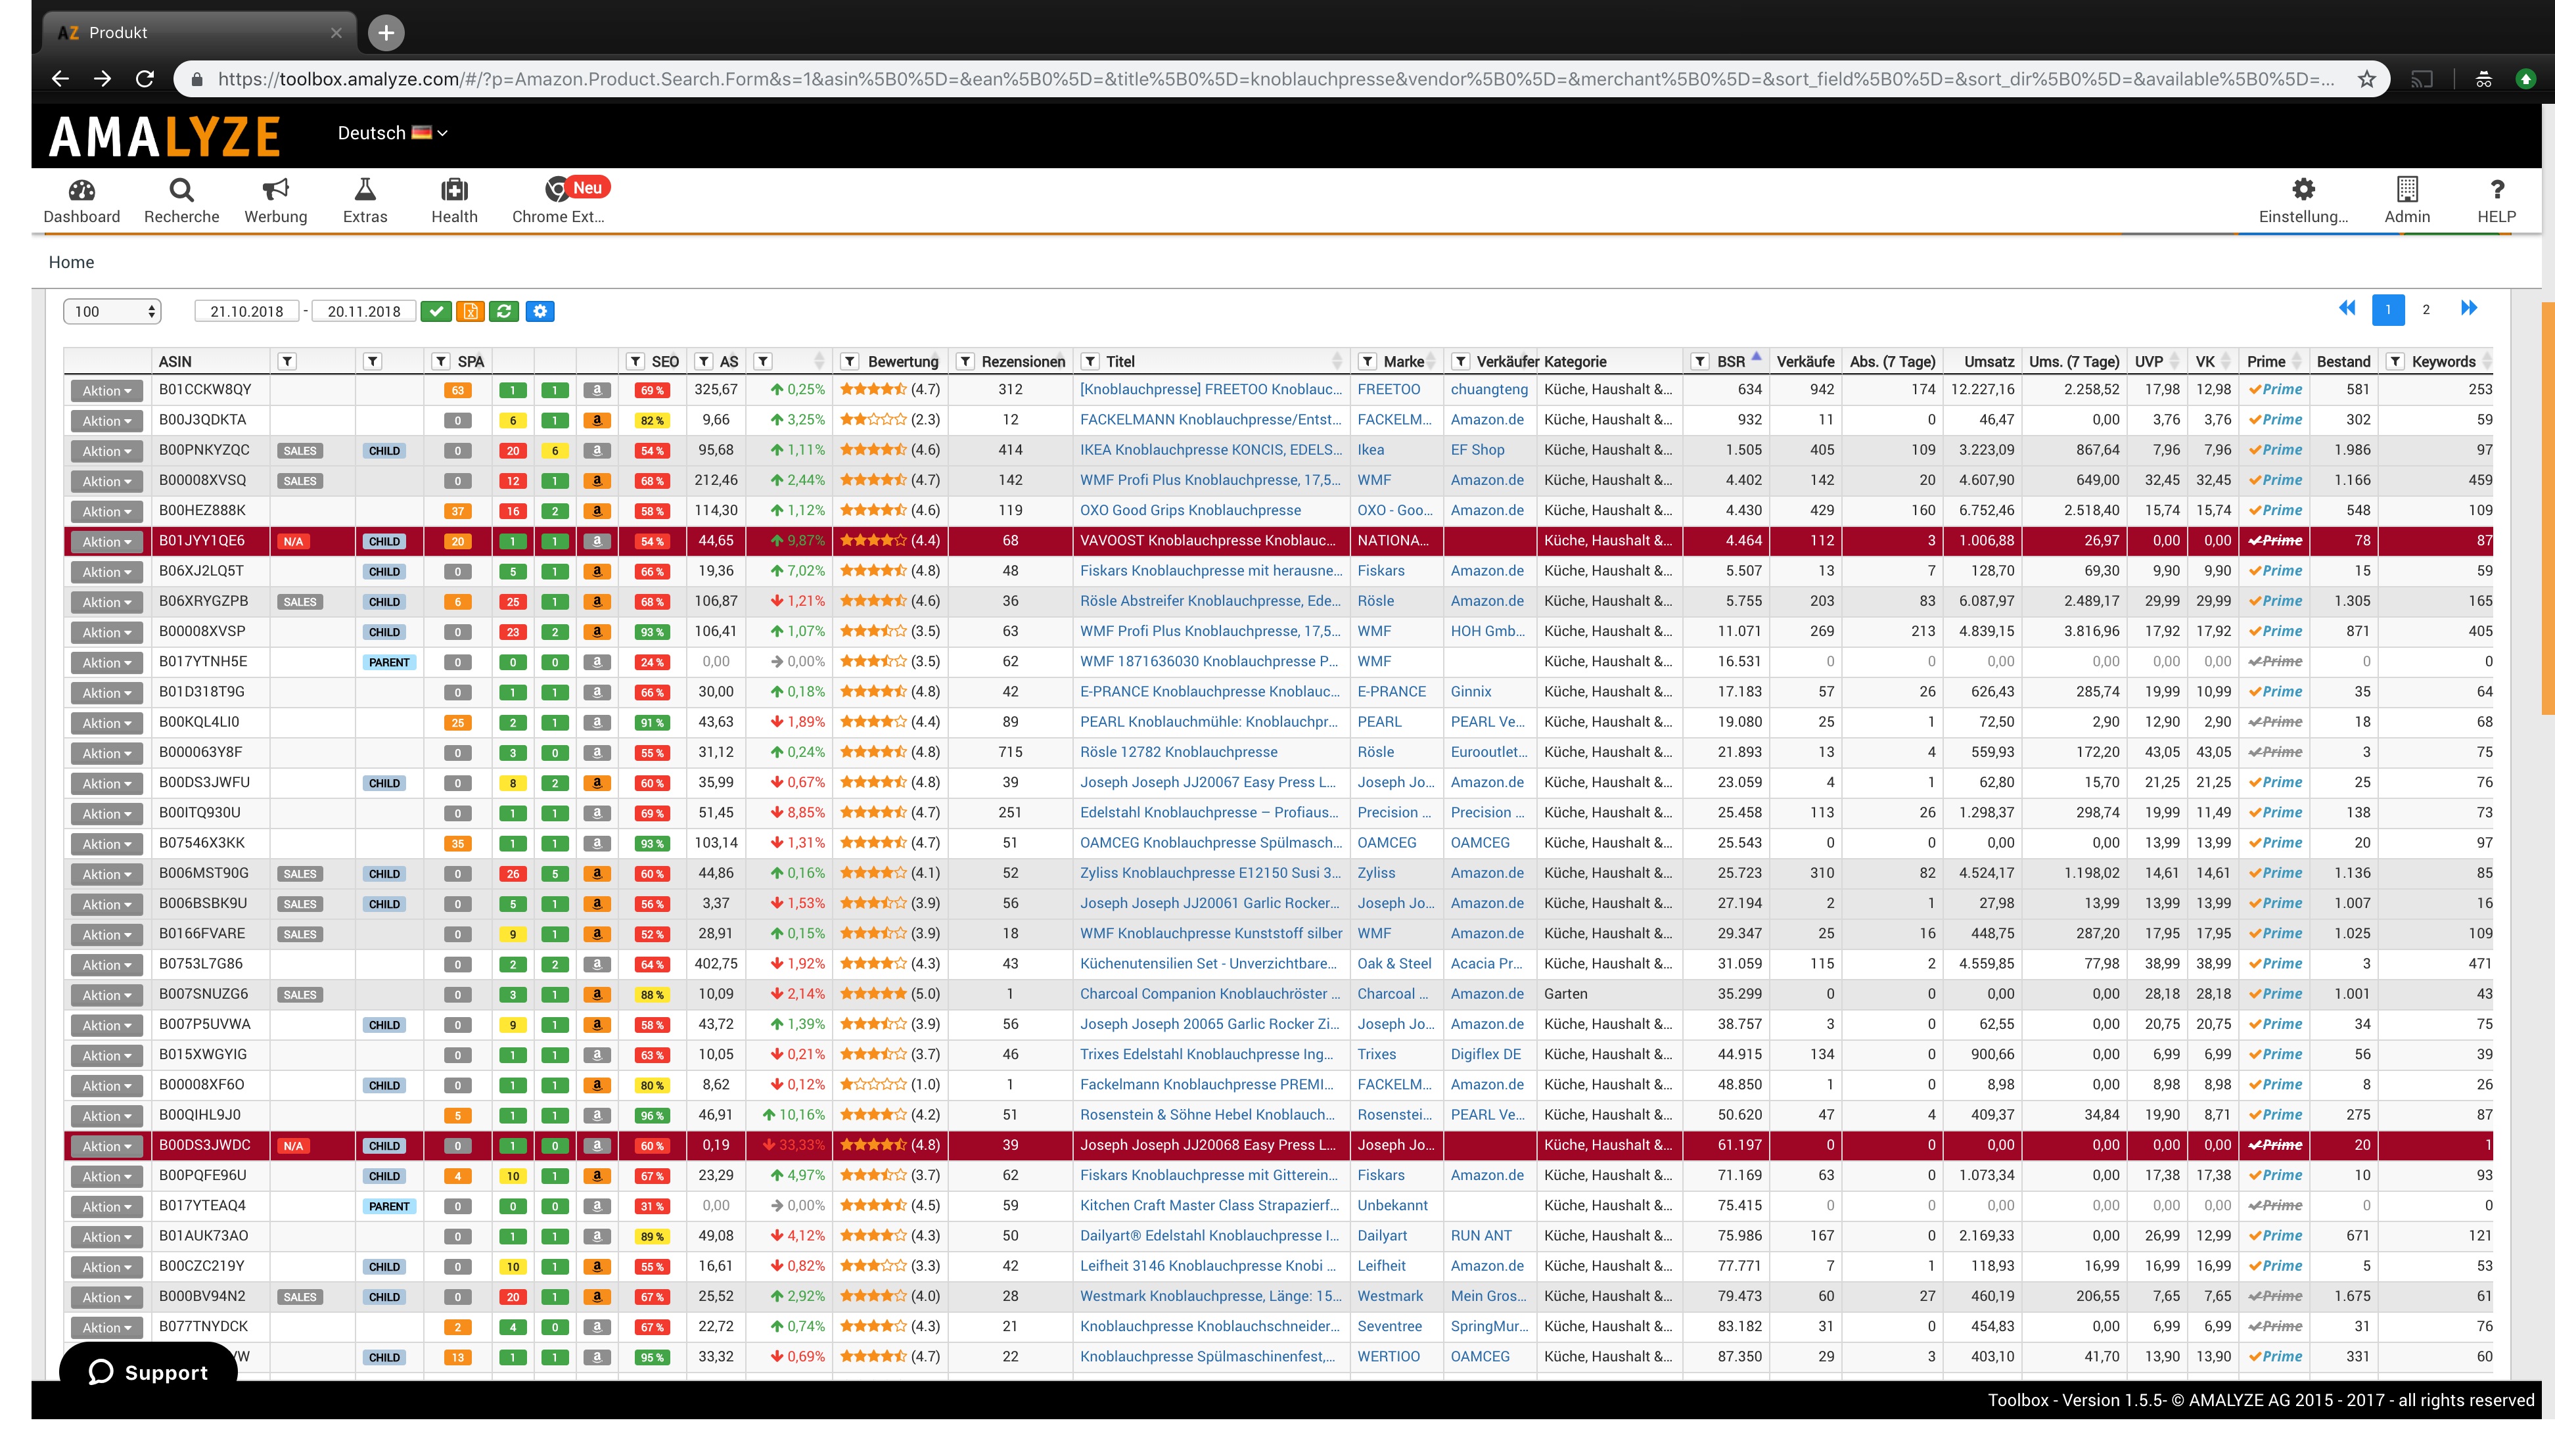Click the green refresh icon
This screenshot has height=1456, width=2555.
coord(504,311)
